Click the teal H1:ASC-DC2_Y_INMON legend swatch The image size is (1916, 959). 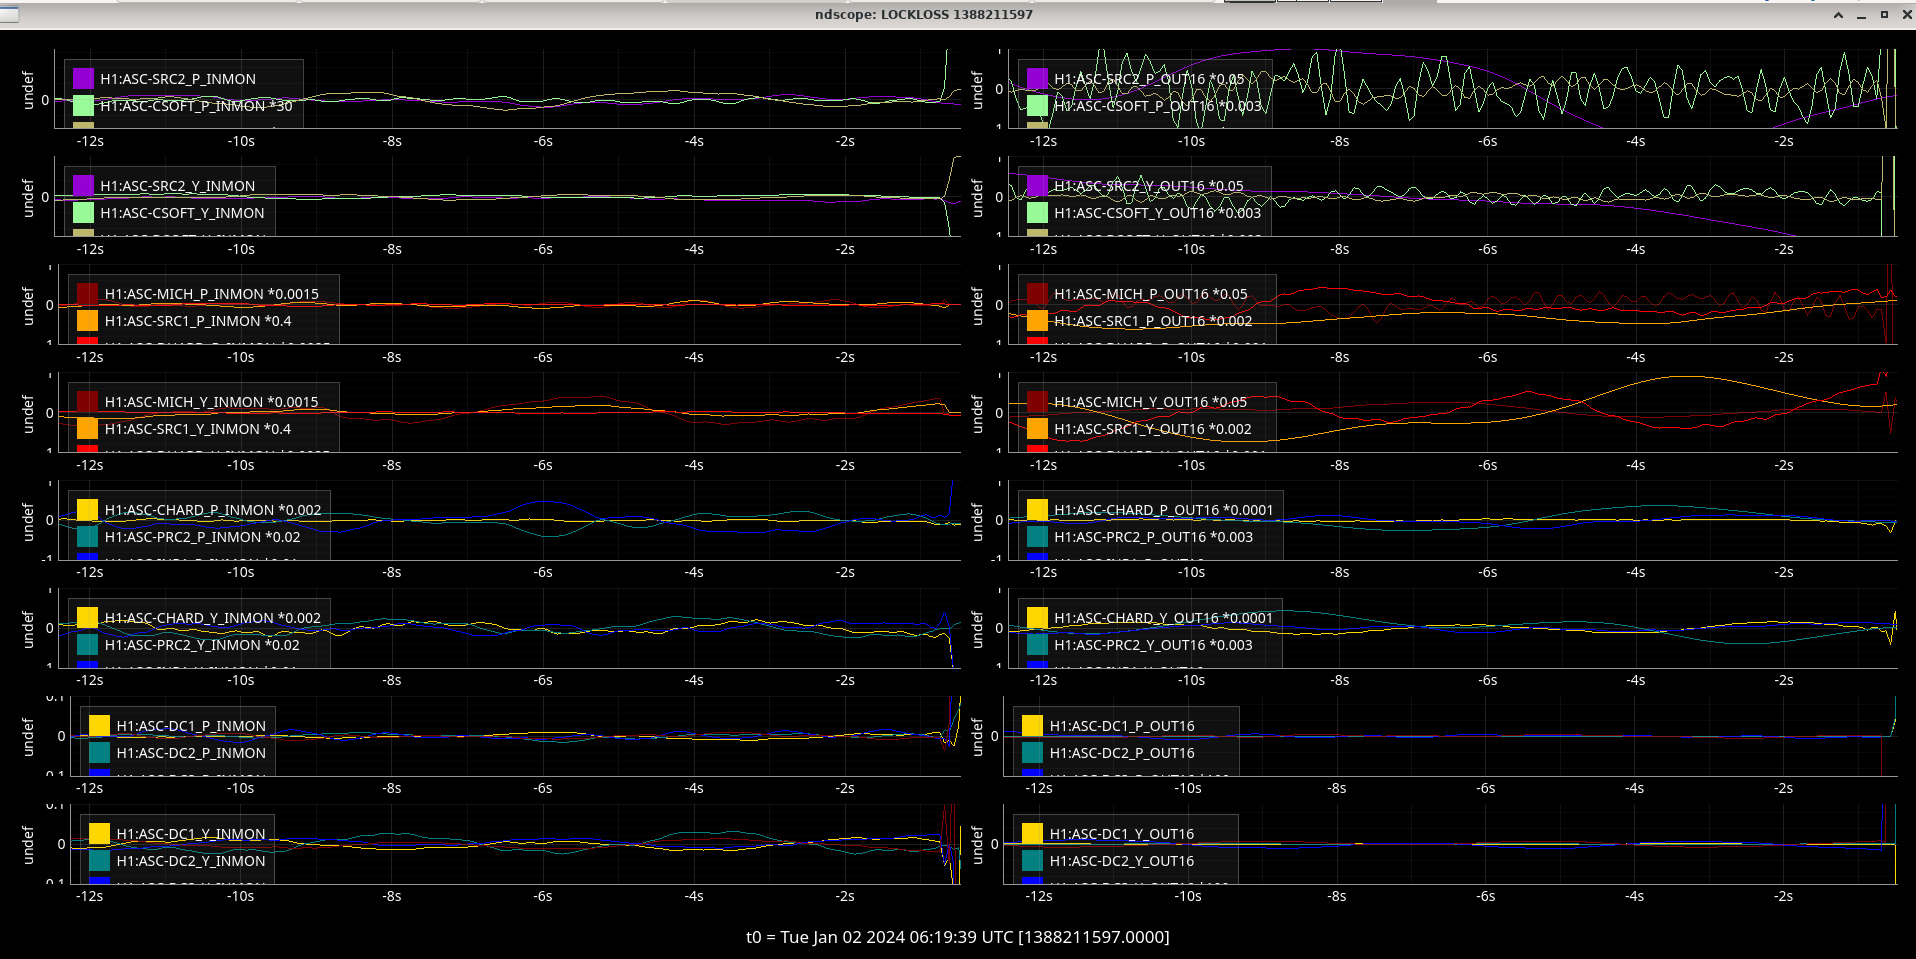(x=99, y=860)
